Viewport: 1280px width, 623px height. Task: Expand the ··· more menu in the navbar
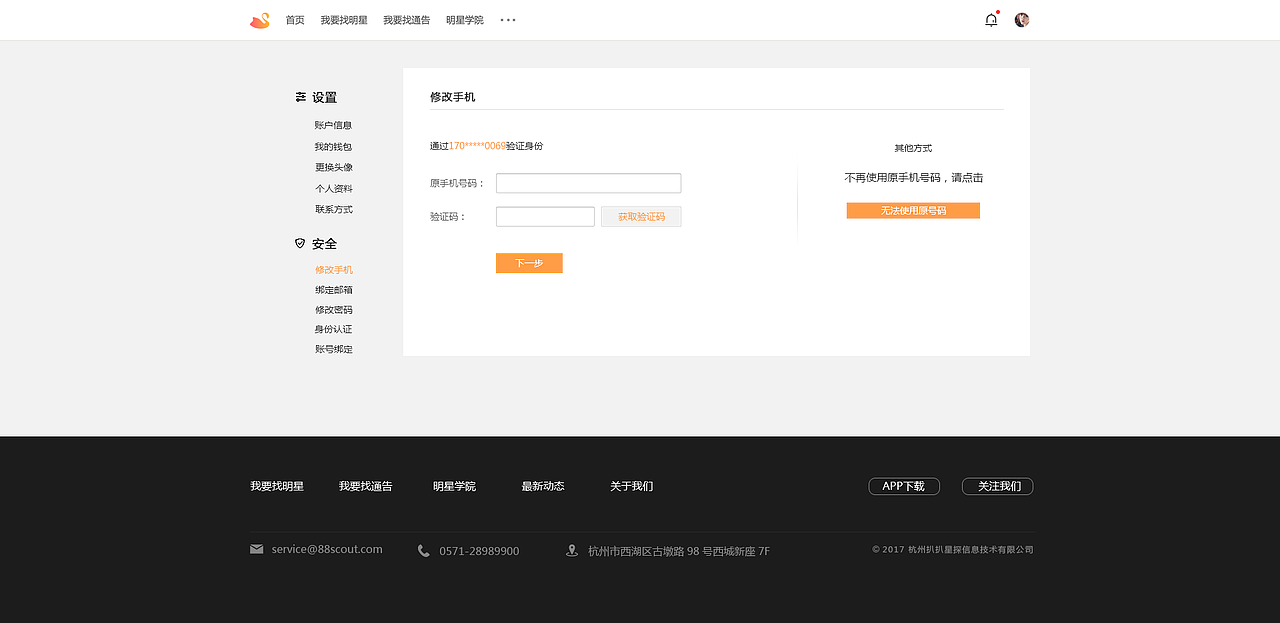tap(507, 19)
